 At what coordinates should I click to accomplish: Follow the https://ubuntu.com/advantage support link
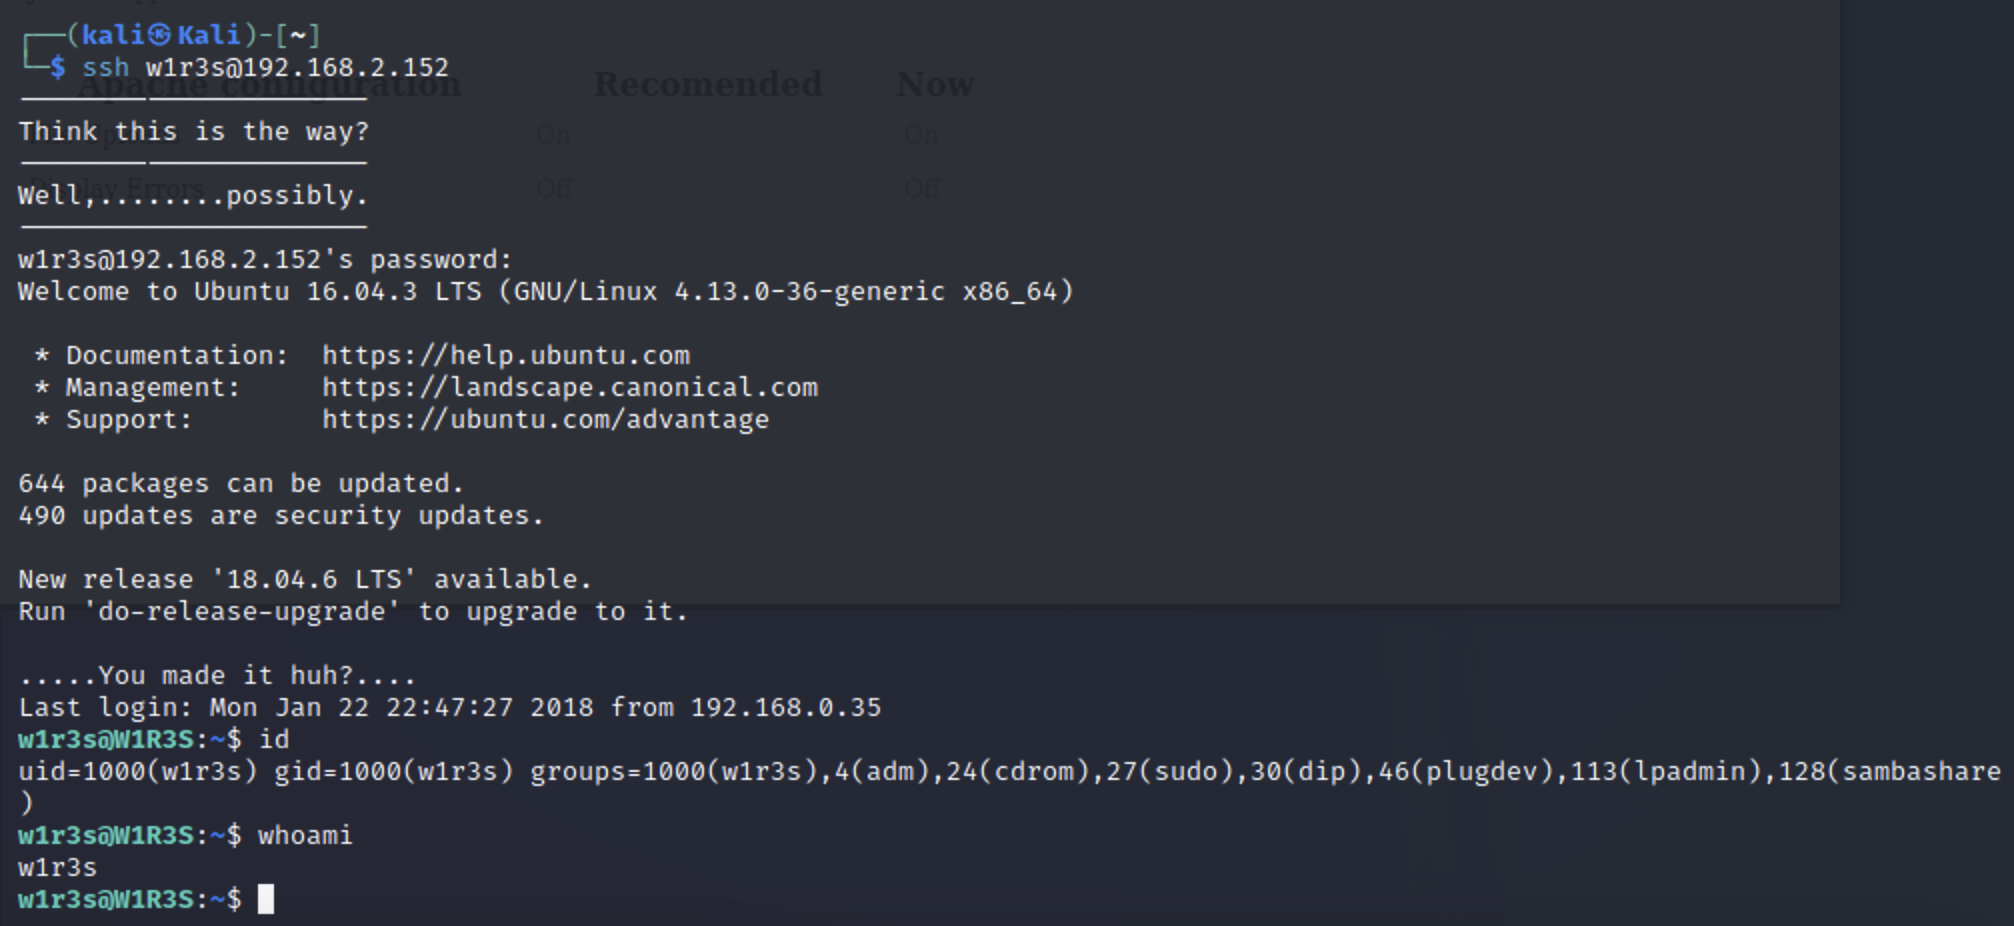click(x=545, y=420)
